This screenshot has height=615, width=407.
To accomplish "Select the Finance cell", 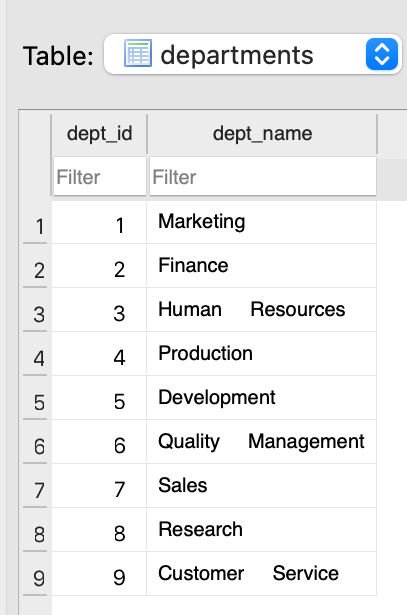I will pyautogui.click(x=262, y=266).
